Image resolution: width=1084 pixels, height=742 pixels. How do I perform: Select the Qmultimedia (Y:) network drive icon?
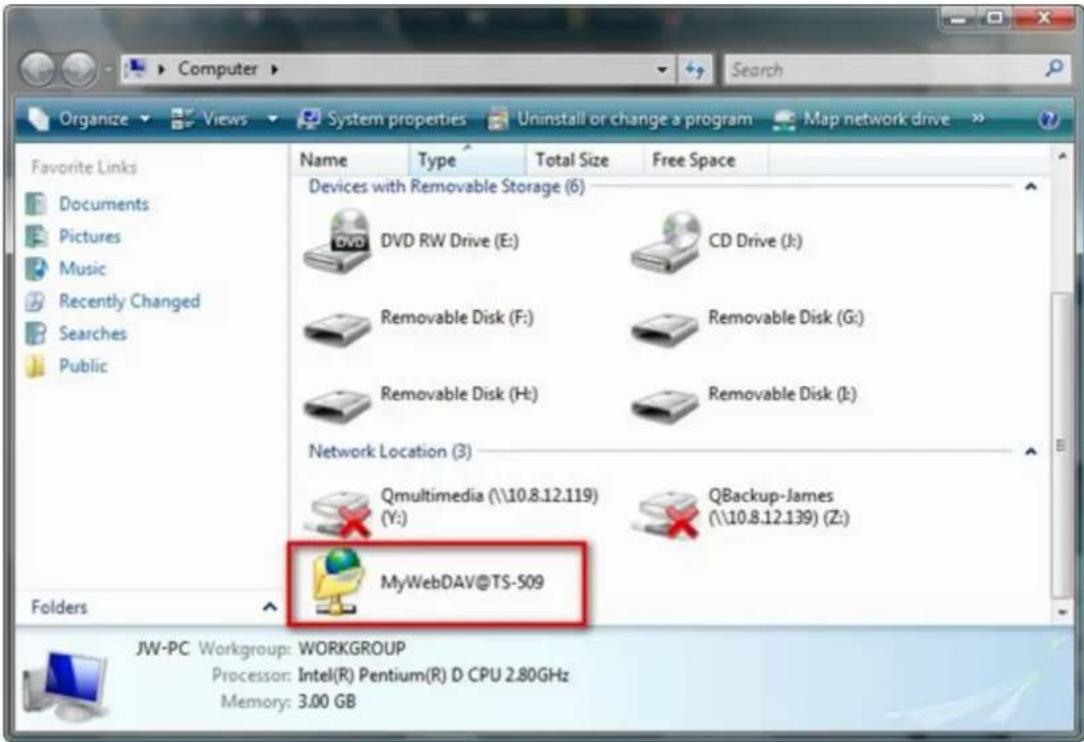340,512
